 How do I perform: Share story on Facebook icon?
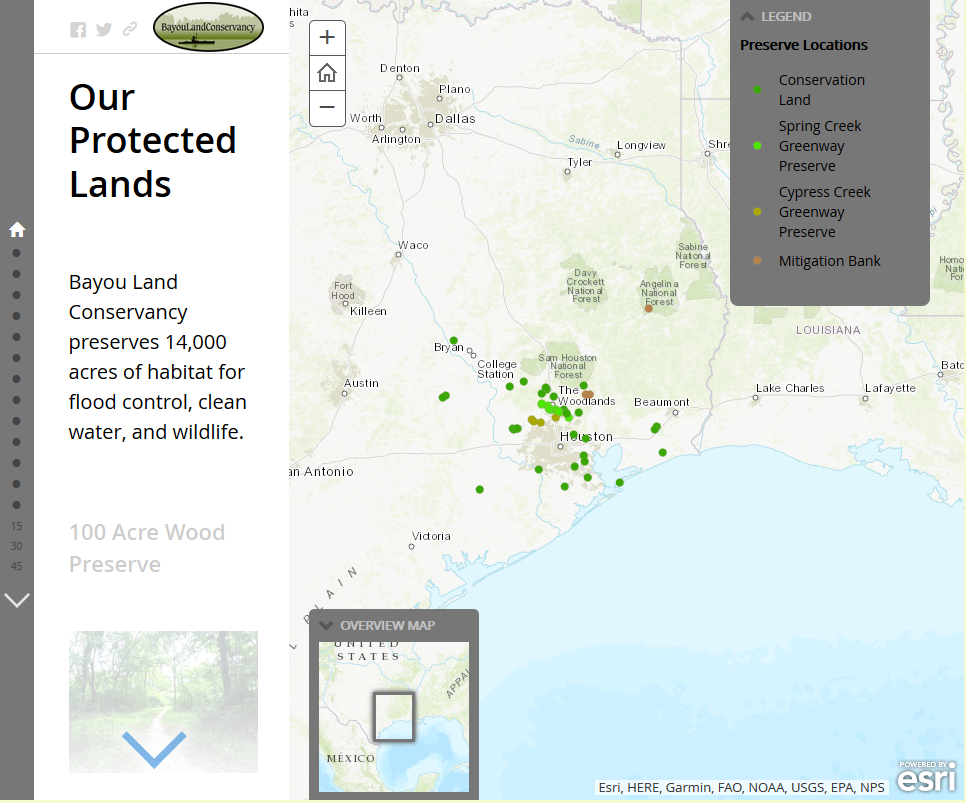(78, 30)
